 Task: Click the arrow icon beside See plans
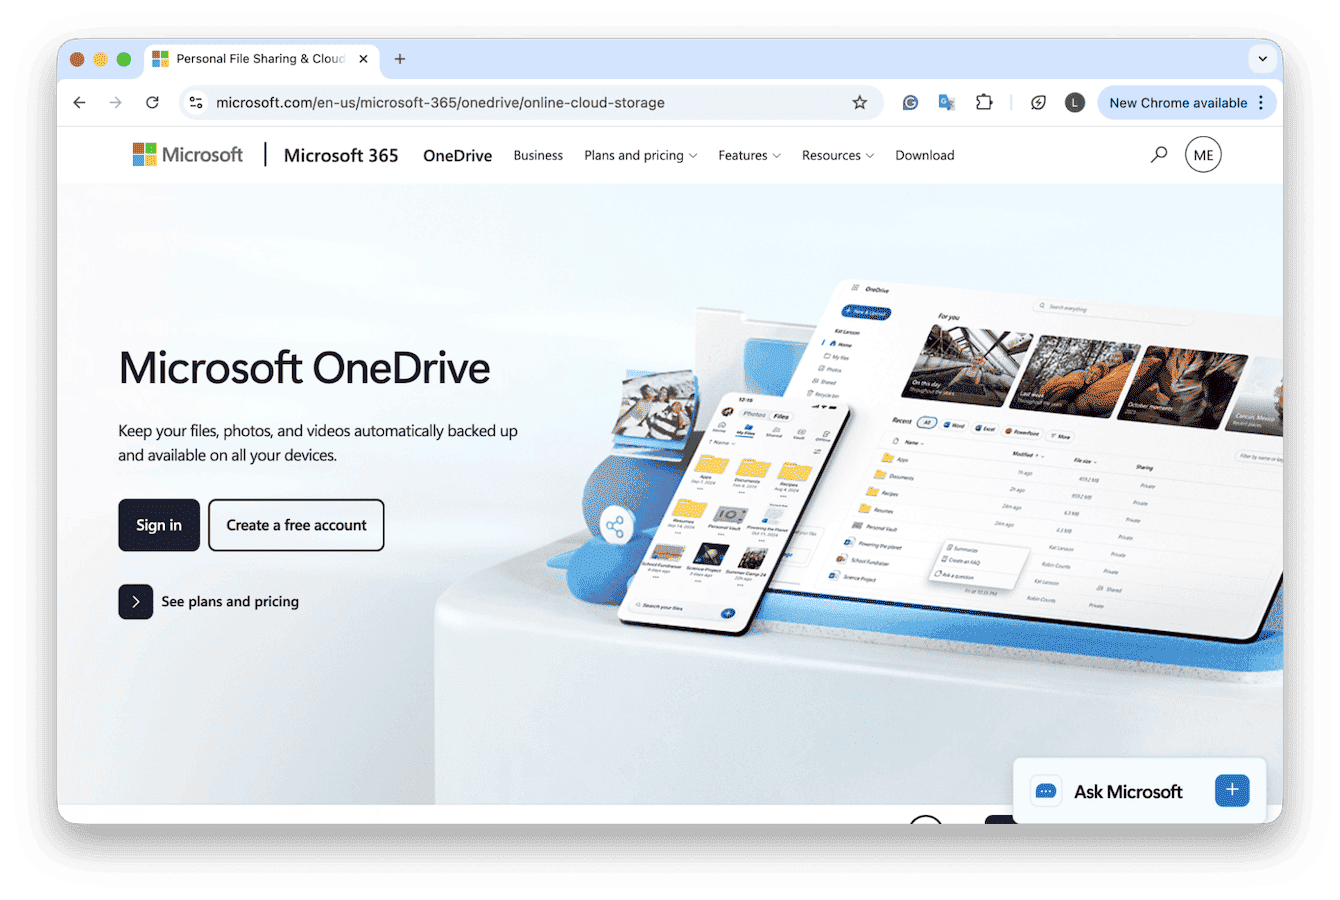coord(136,601)
